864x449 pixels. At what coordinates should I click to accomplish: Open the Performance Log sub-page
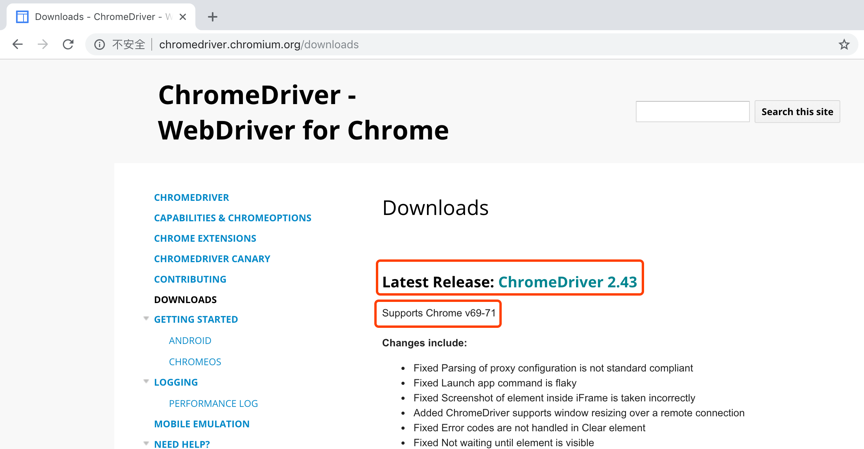pyautogui.click(x=213, y=403)
